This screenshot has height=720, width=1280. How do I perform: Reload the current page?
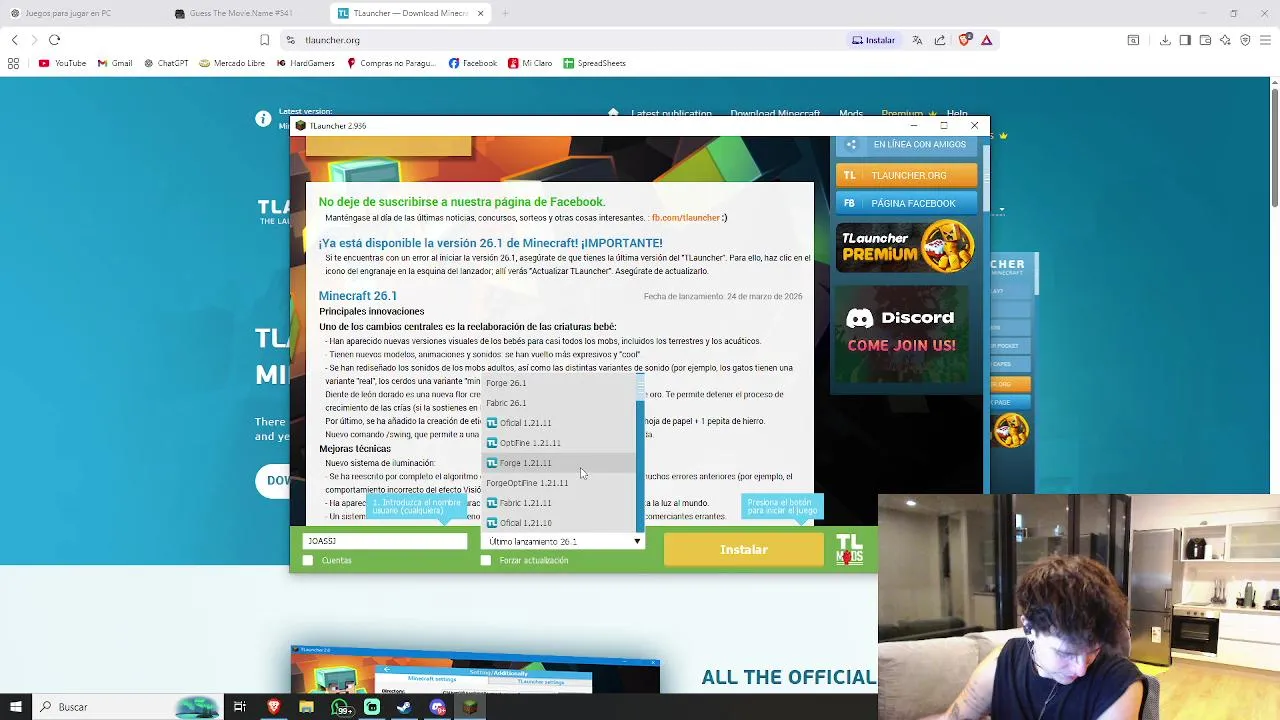tap(55, 40)
